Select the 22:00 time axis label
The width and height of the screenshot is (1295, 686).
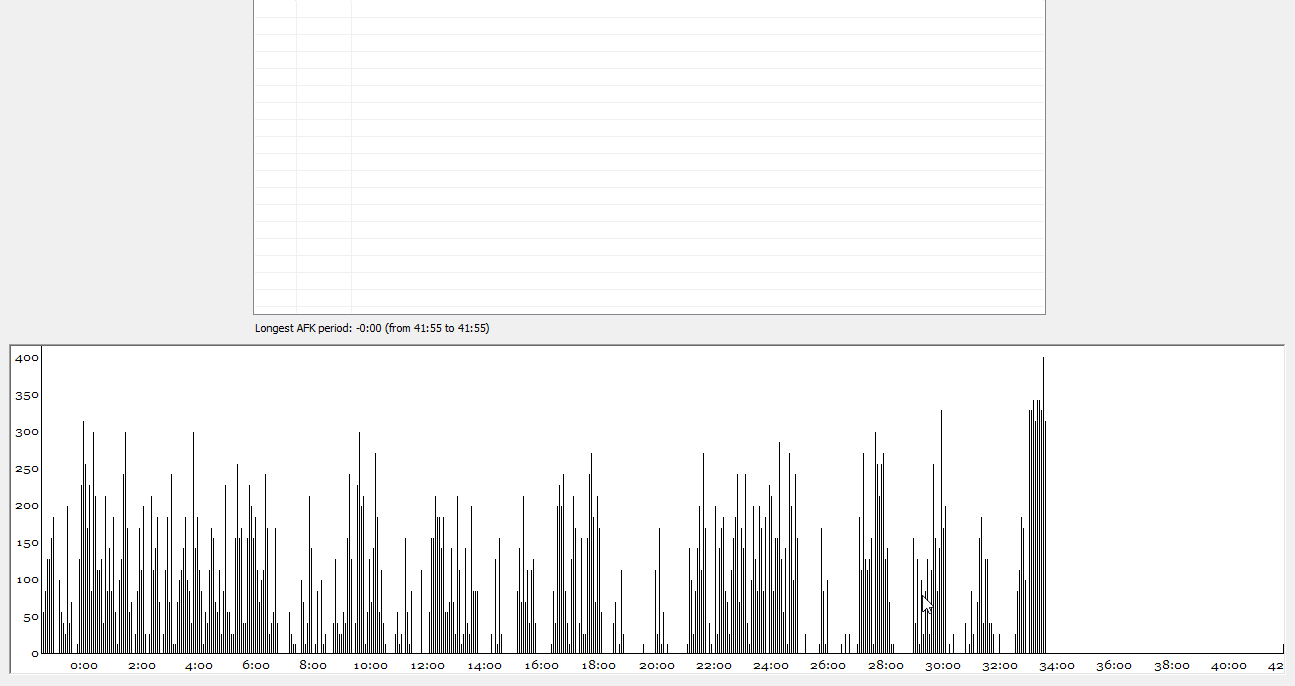714,666
